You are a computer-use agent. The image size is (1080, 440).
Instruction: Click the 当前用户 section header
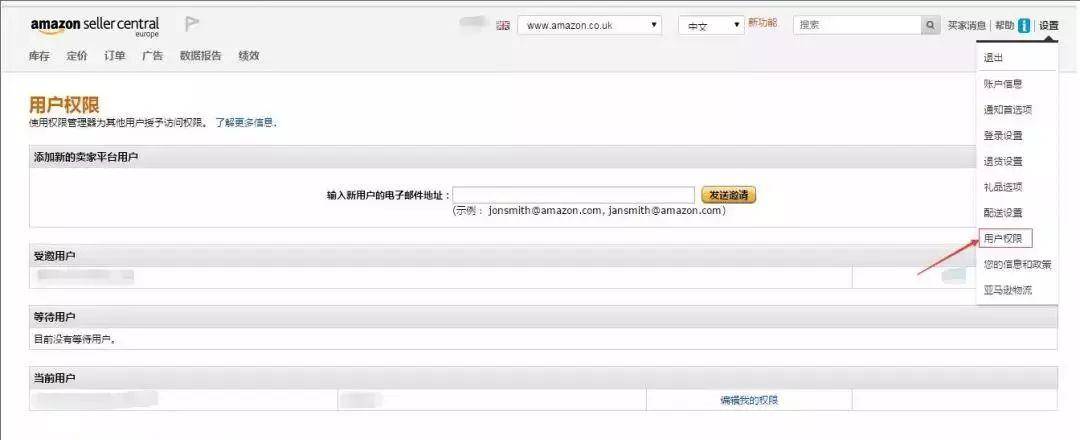(543, 378)
